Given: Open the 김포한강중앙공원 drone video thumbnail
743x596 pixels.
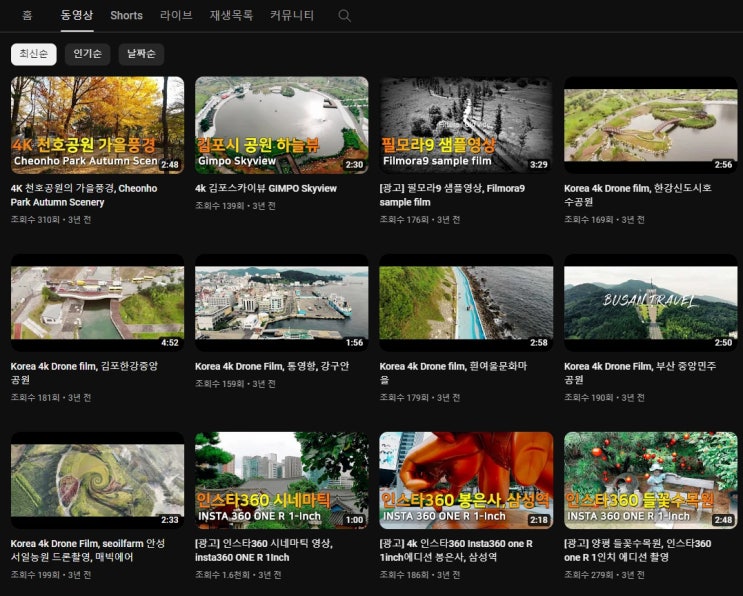Looking at the screenshot, I should click(x=97, y=303).
